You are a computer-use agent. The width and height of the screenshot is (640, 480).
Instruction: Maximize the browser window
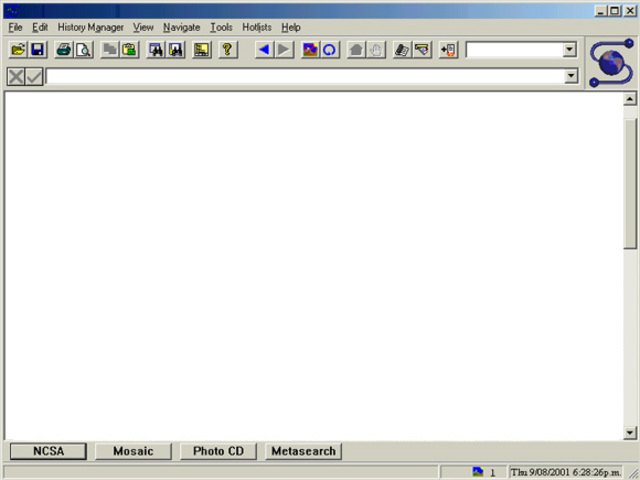click(614, 11)
